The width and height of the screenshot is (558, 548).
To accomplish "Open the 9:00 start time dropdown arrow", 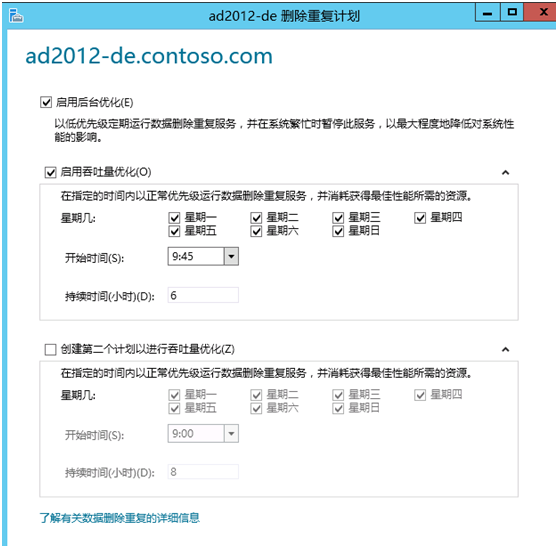I will 231,433.
